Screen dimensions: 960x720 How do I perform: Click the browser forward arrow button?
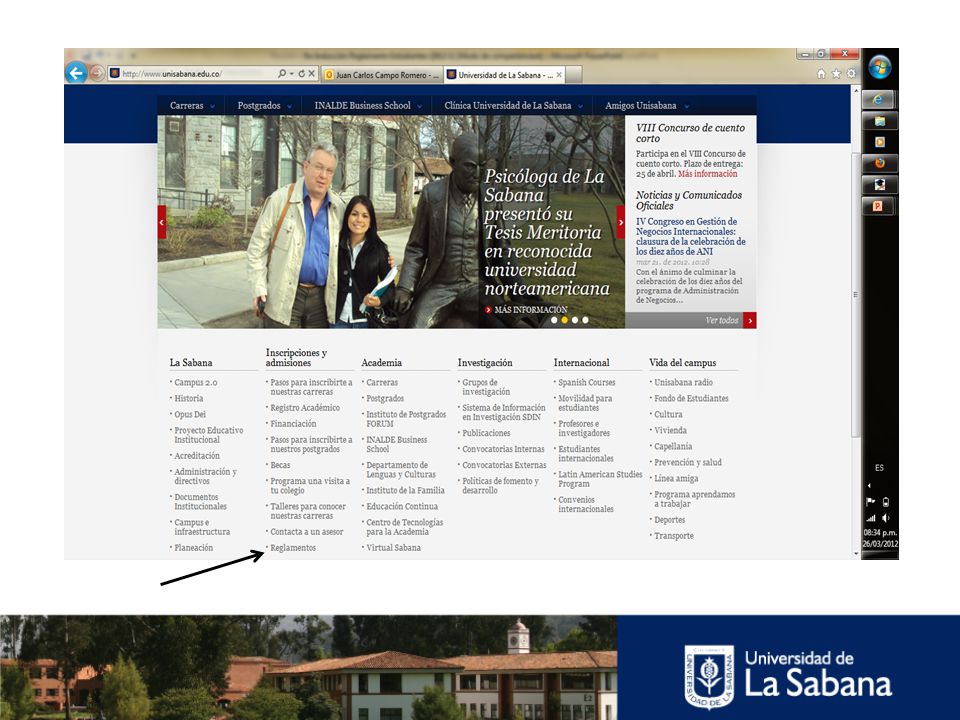tap(97, 73)
